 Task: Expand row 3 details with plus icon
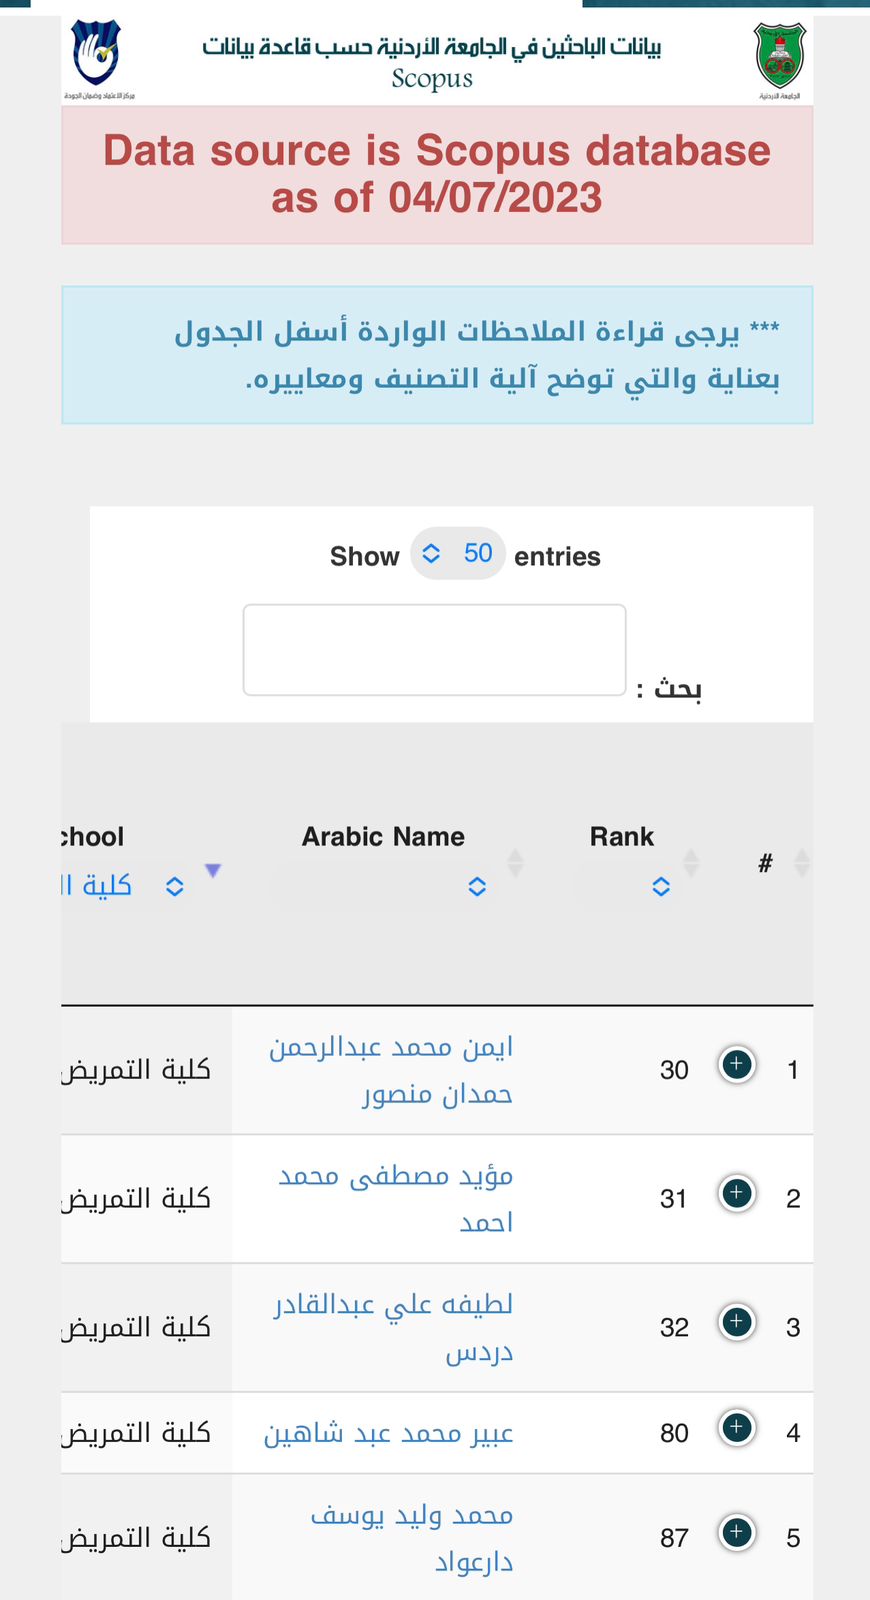click(x=737, y=1322)
